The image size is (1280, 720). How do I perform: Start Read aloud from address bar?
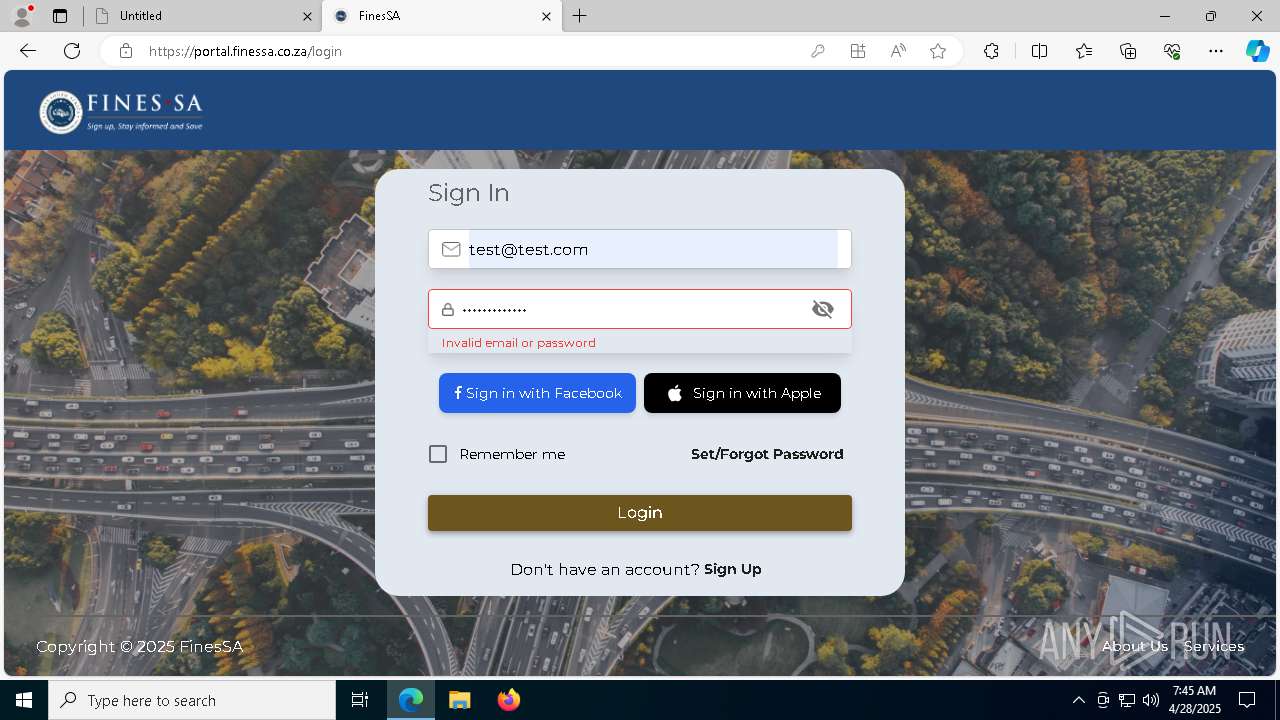tap(898, 51)
